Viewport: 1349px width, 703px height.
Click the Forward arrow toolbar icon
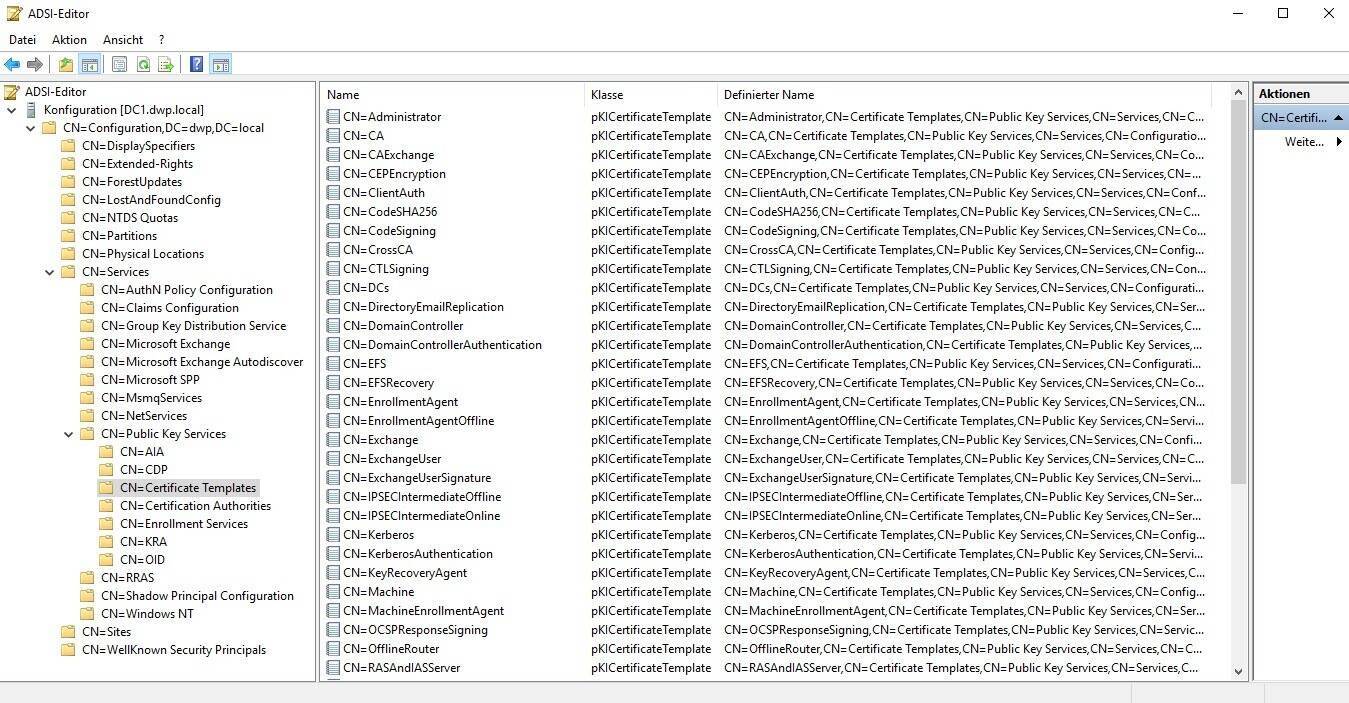point(35,65)
